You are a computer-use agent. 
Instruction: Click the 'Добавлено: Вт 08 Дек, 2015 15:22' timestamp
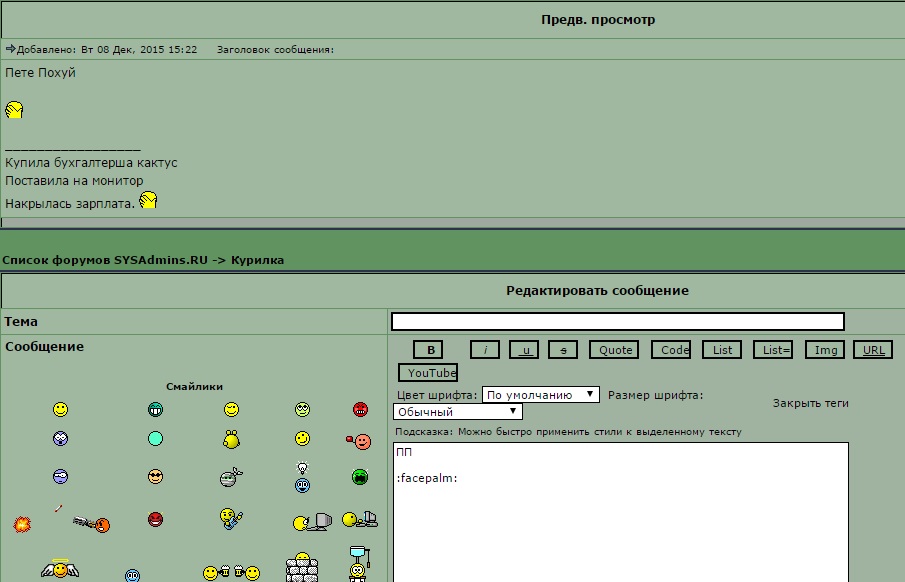(x=107, y=50)
